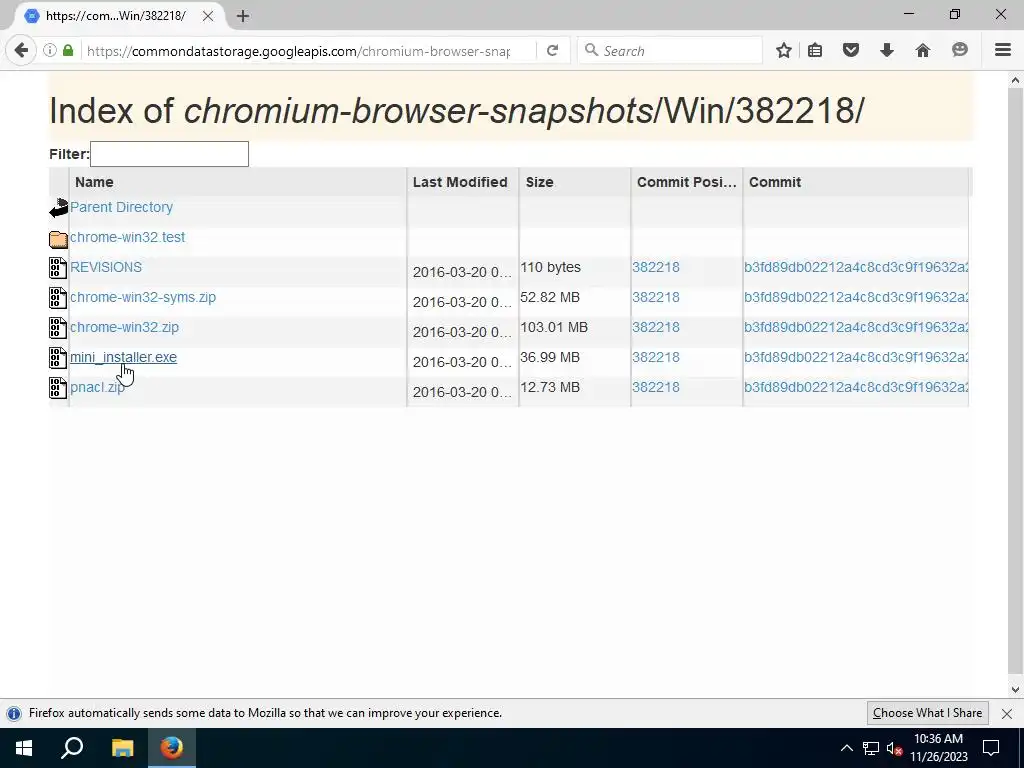Go back using the back arrow
The width and height of the screenshot is (1024, 768).
coord(21,50)
